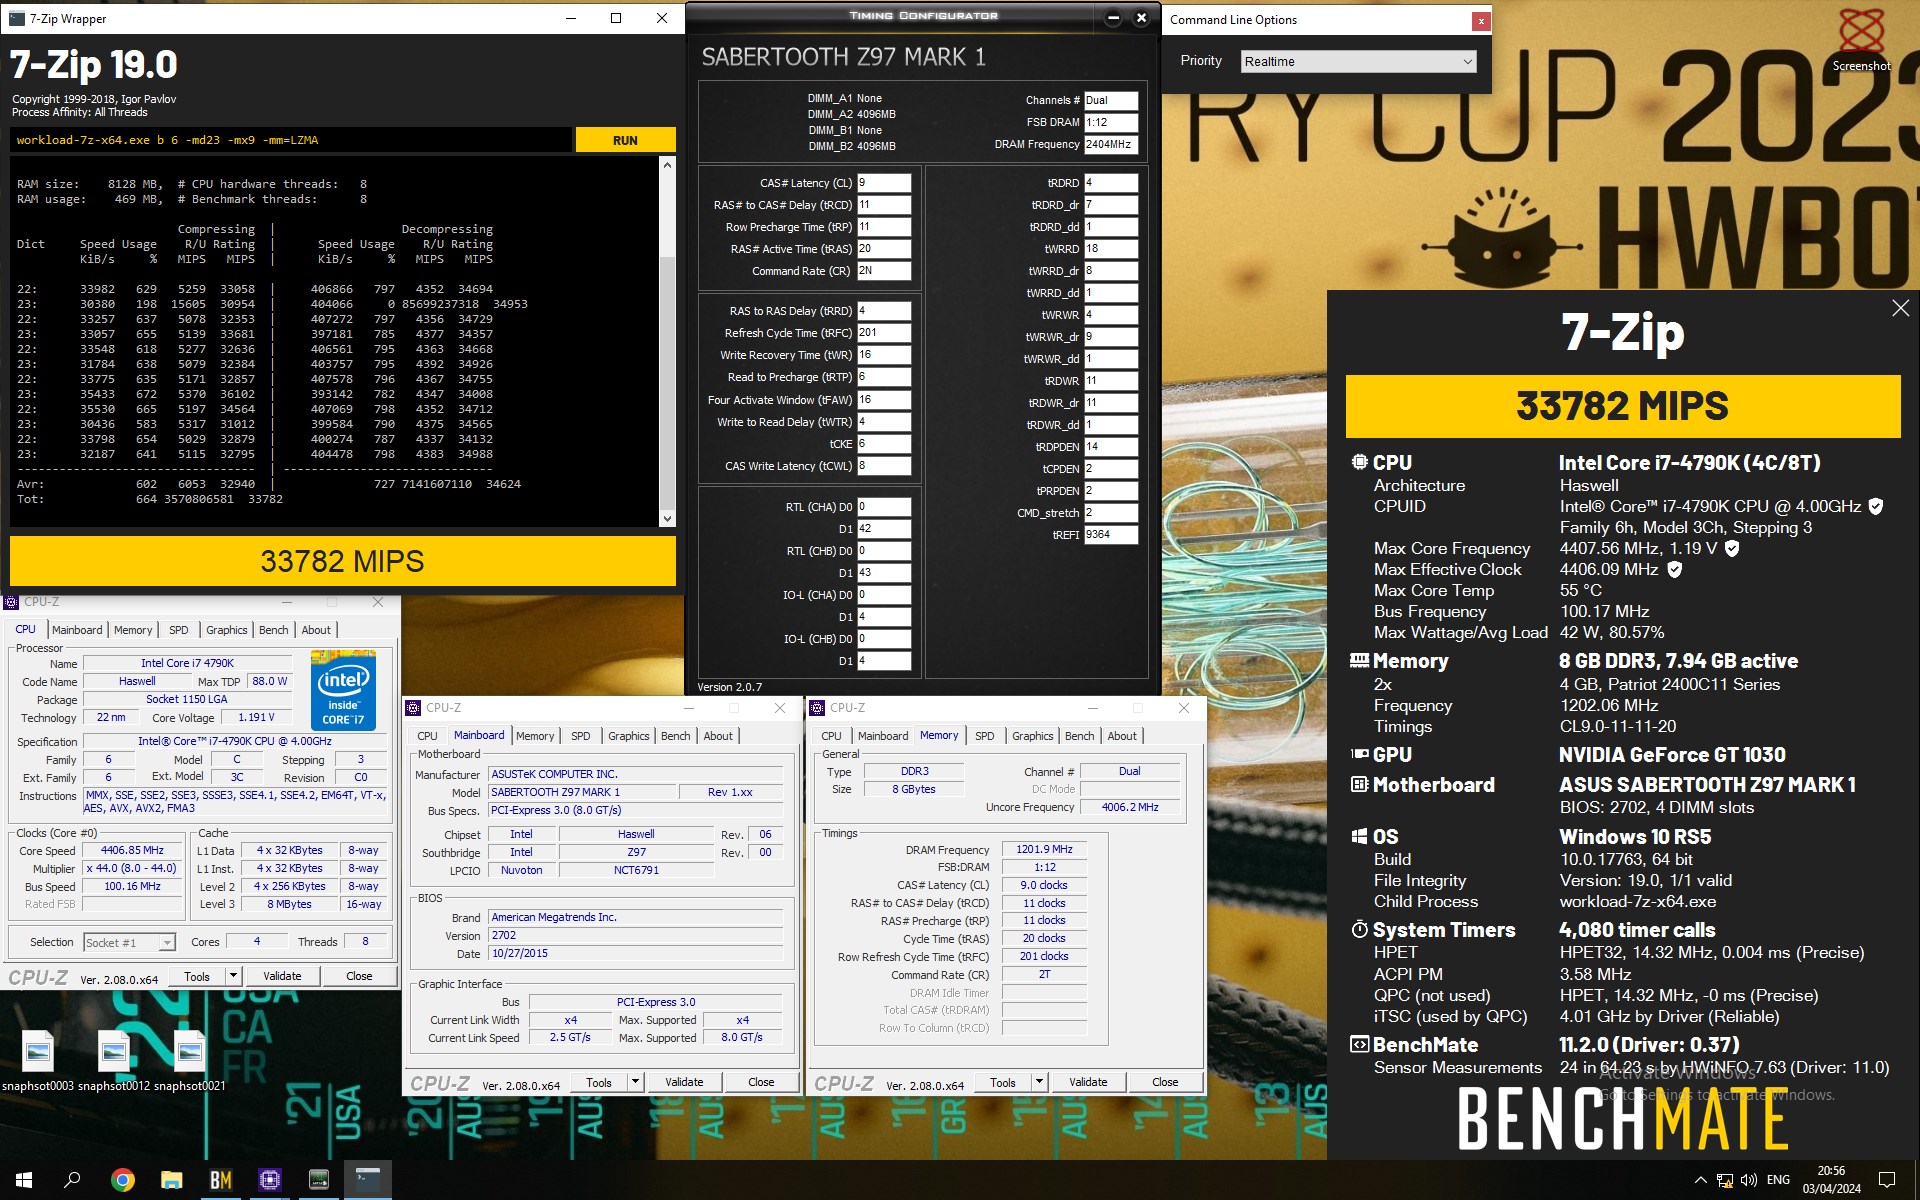This screenshot has width=1920, height=1200.
Task: Click the tREFI value field in Timing Configurator
Action: coord(1111,535)
